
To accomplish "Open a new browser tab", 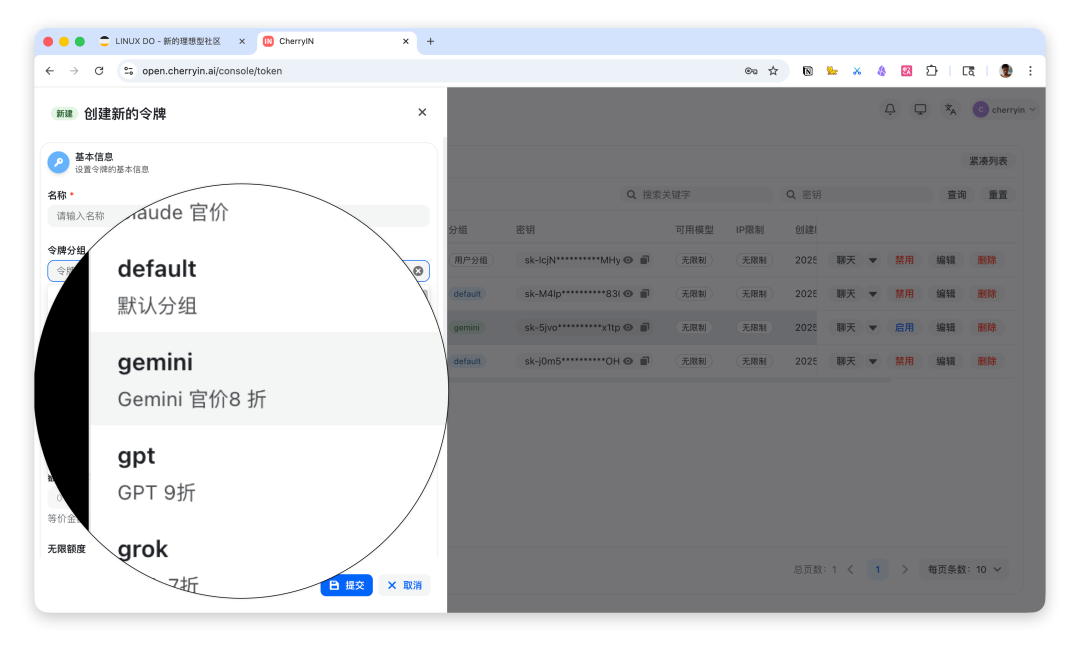I will pos(430,41).
